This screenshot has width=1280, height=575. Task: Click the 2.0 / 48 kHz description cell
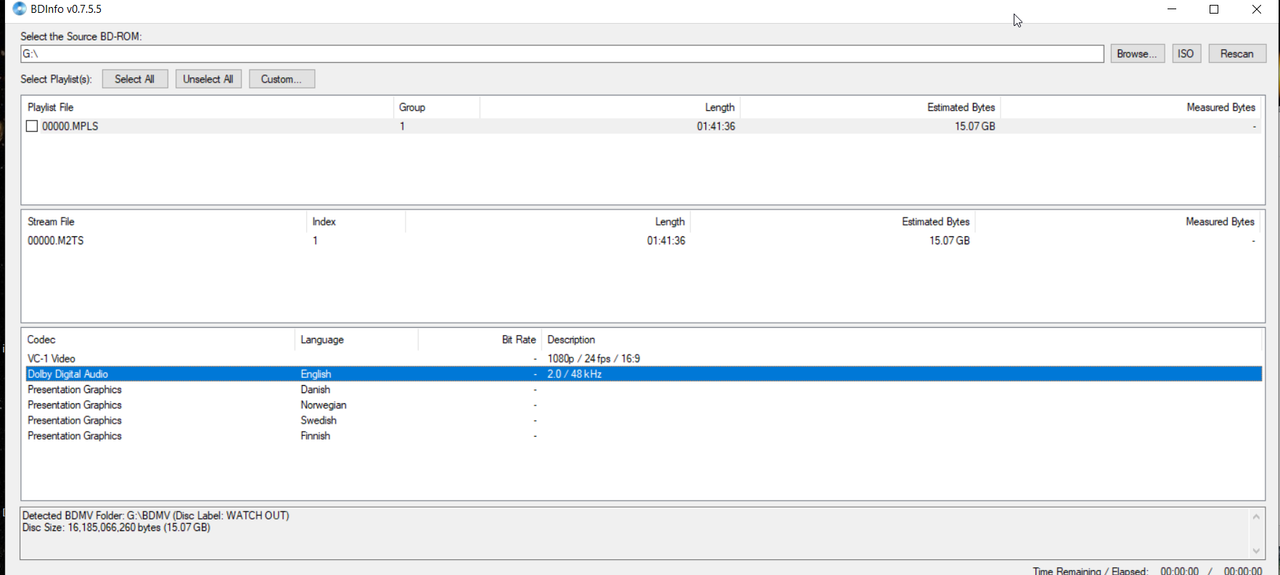click(x=574, y=374)
